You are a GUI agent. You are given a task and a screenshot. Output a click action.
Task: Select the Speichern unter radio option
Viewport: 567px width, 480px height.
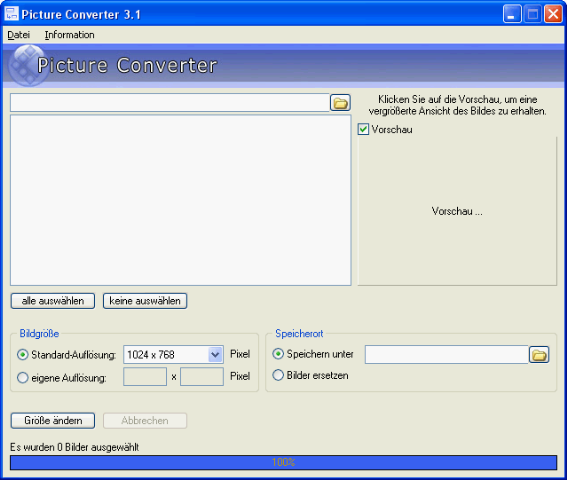pos(278,354)
